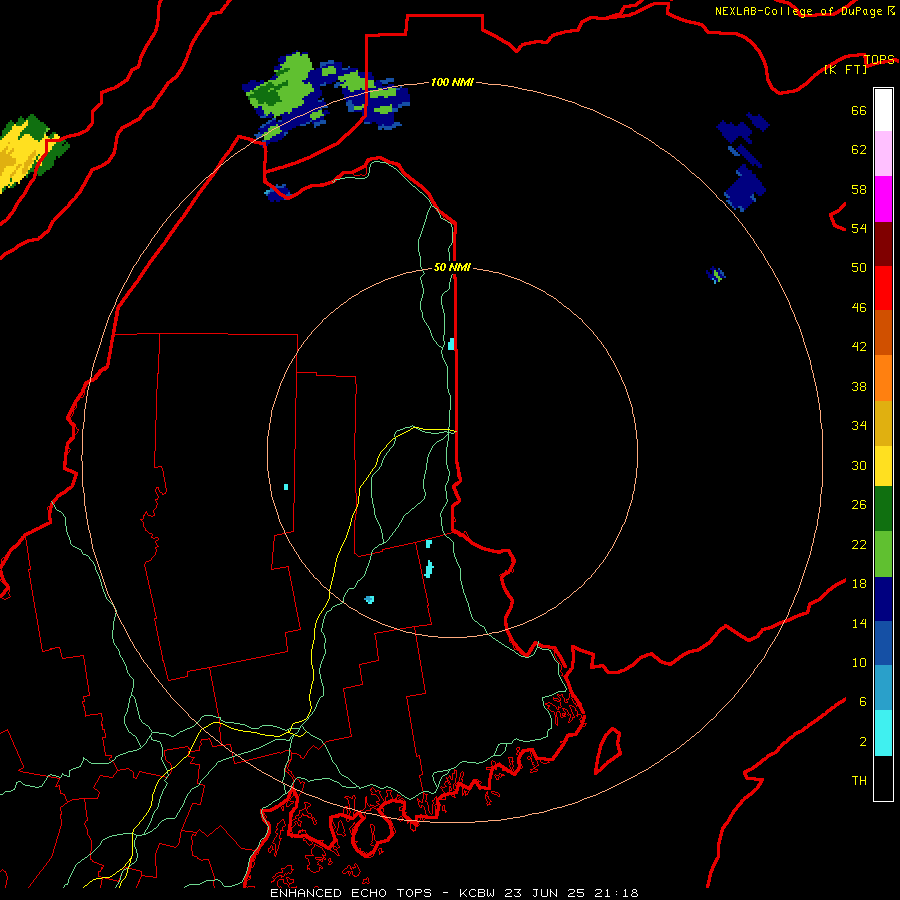The height and width of the screenshot is (900, 900).
Task: Click the orange 38-42 kft legend swatch
Action: [883, 378]
